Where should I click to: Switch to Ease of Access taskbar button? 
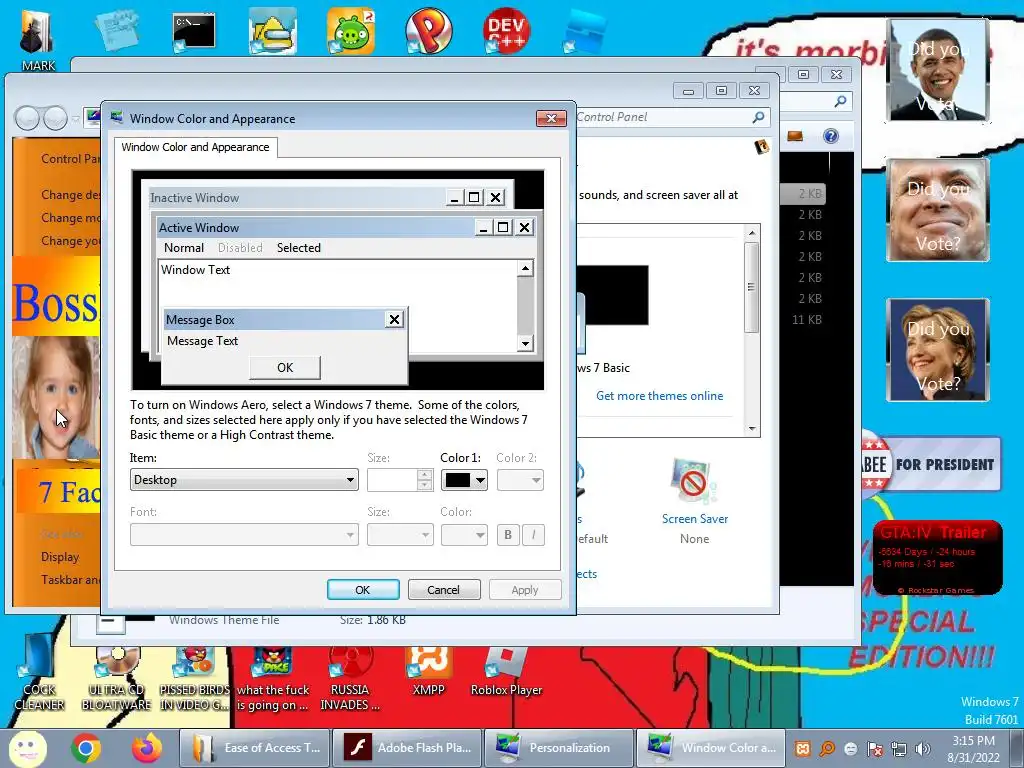click(255, 748)
